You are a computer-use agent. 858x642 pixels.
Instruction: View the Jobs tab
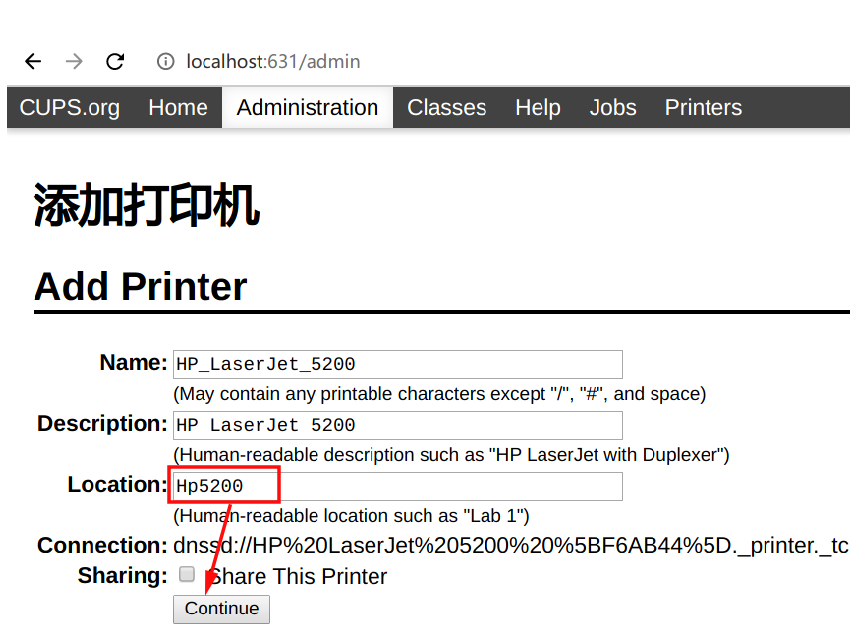point(612,108)
